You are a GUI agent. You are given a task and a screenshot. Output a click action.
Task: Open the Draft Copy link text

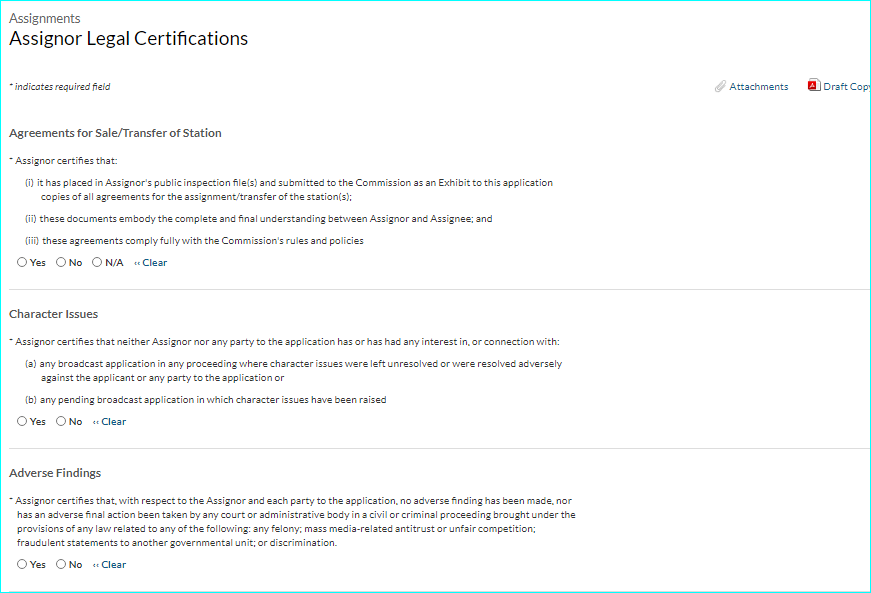(846, 87)
